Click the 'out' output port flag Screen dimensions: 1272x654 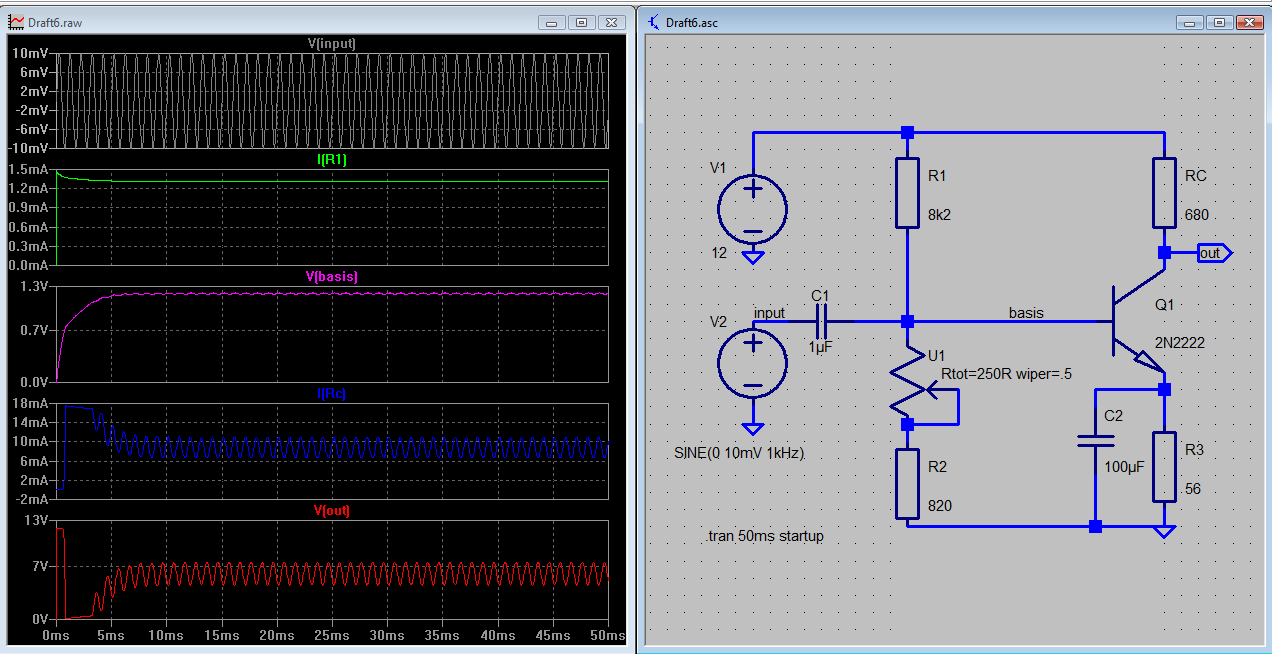point(1214,253)
